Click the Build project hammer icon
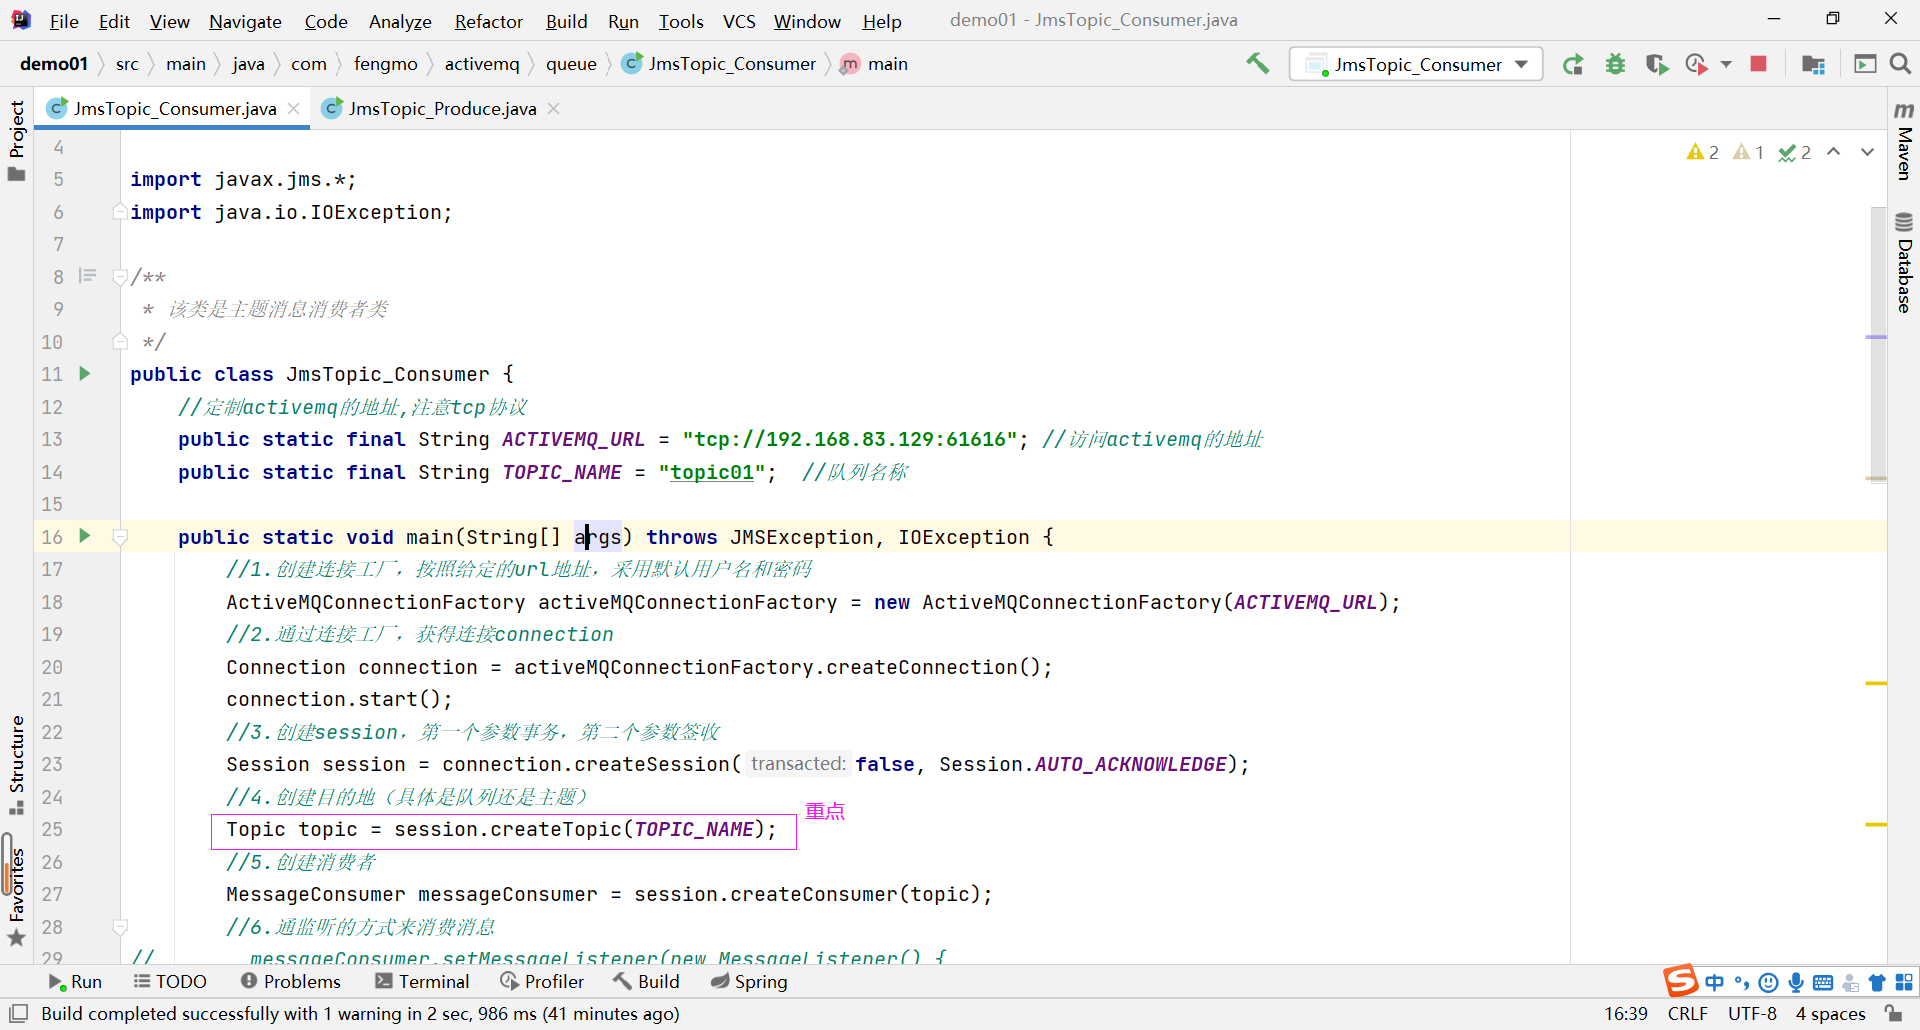The image size is (1920, 1030). pyautogui.click(x=1257, y=64)
